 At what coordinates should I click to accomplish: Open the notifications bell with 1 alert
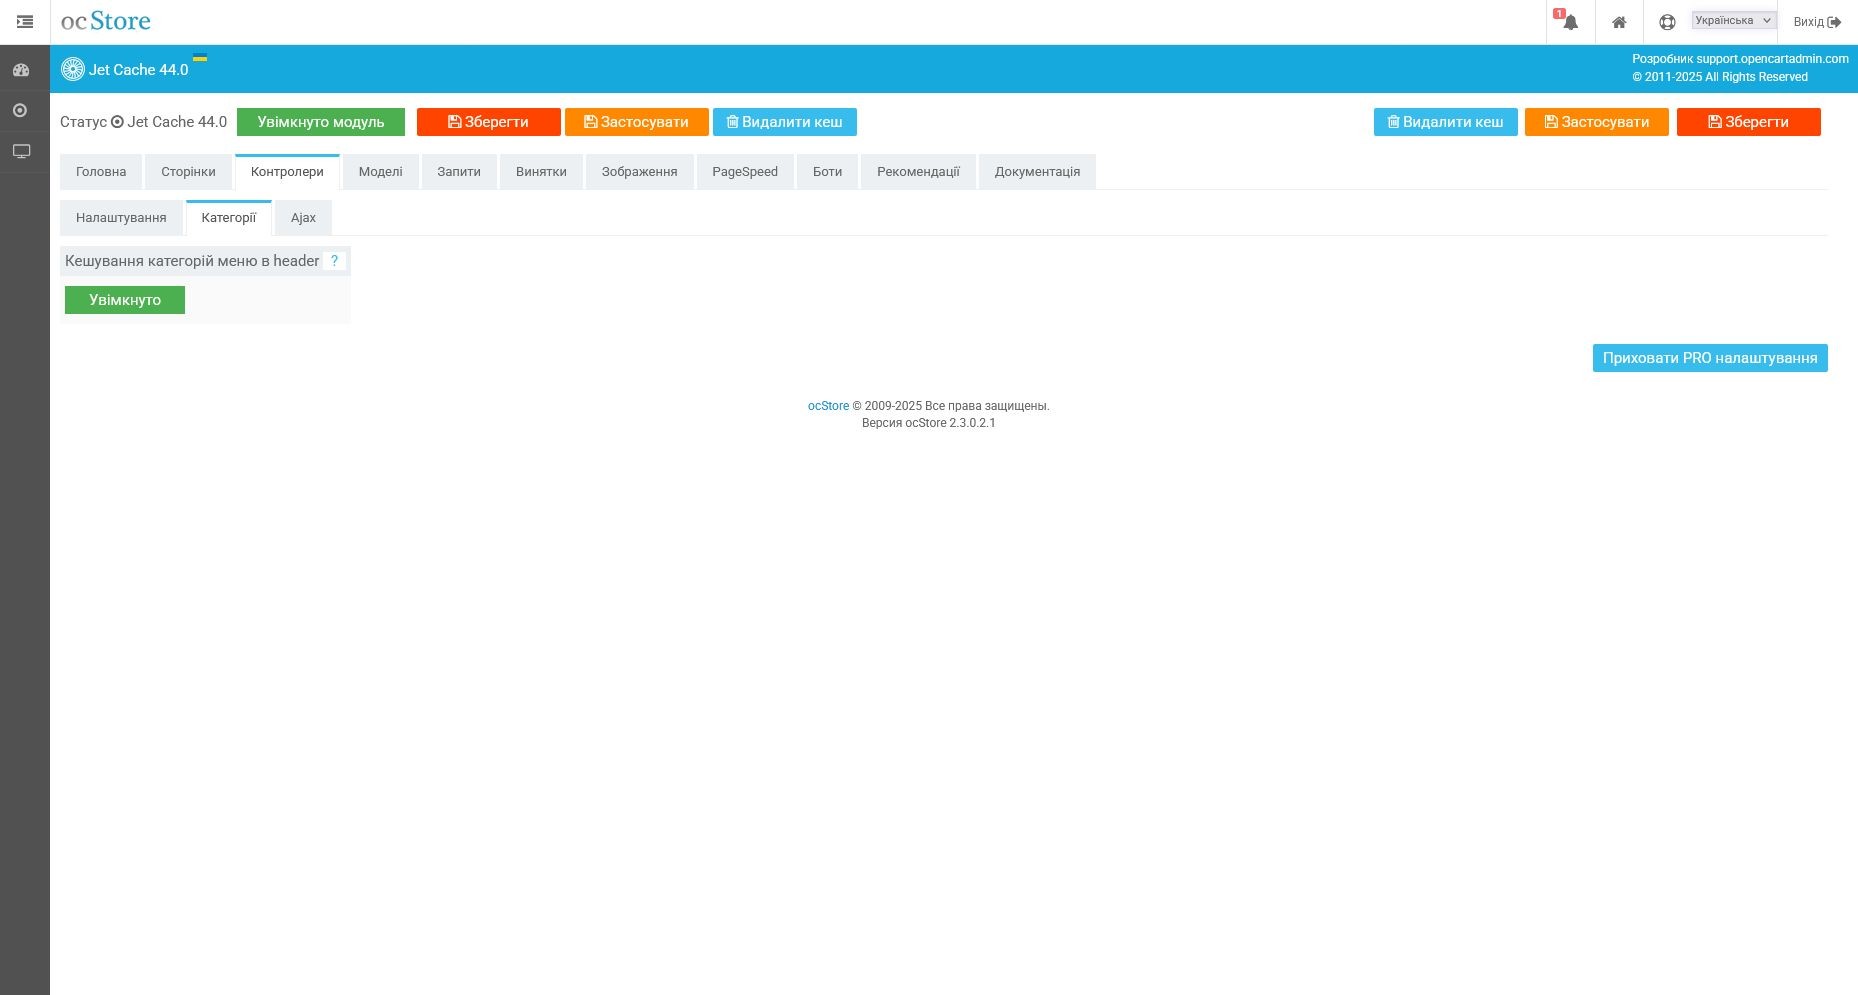[x=1569, y=21]
